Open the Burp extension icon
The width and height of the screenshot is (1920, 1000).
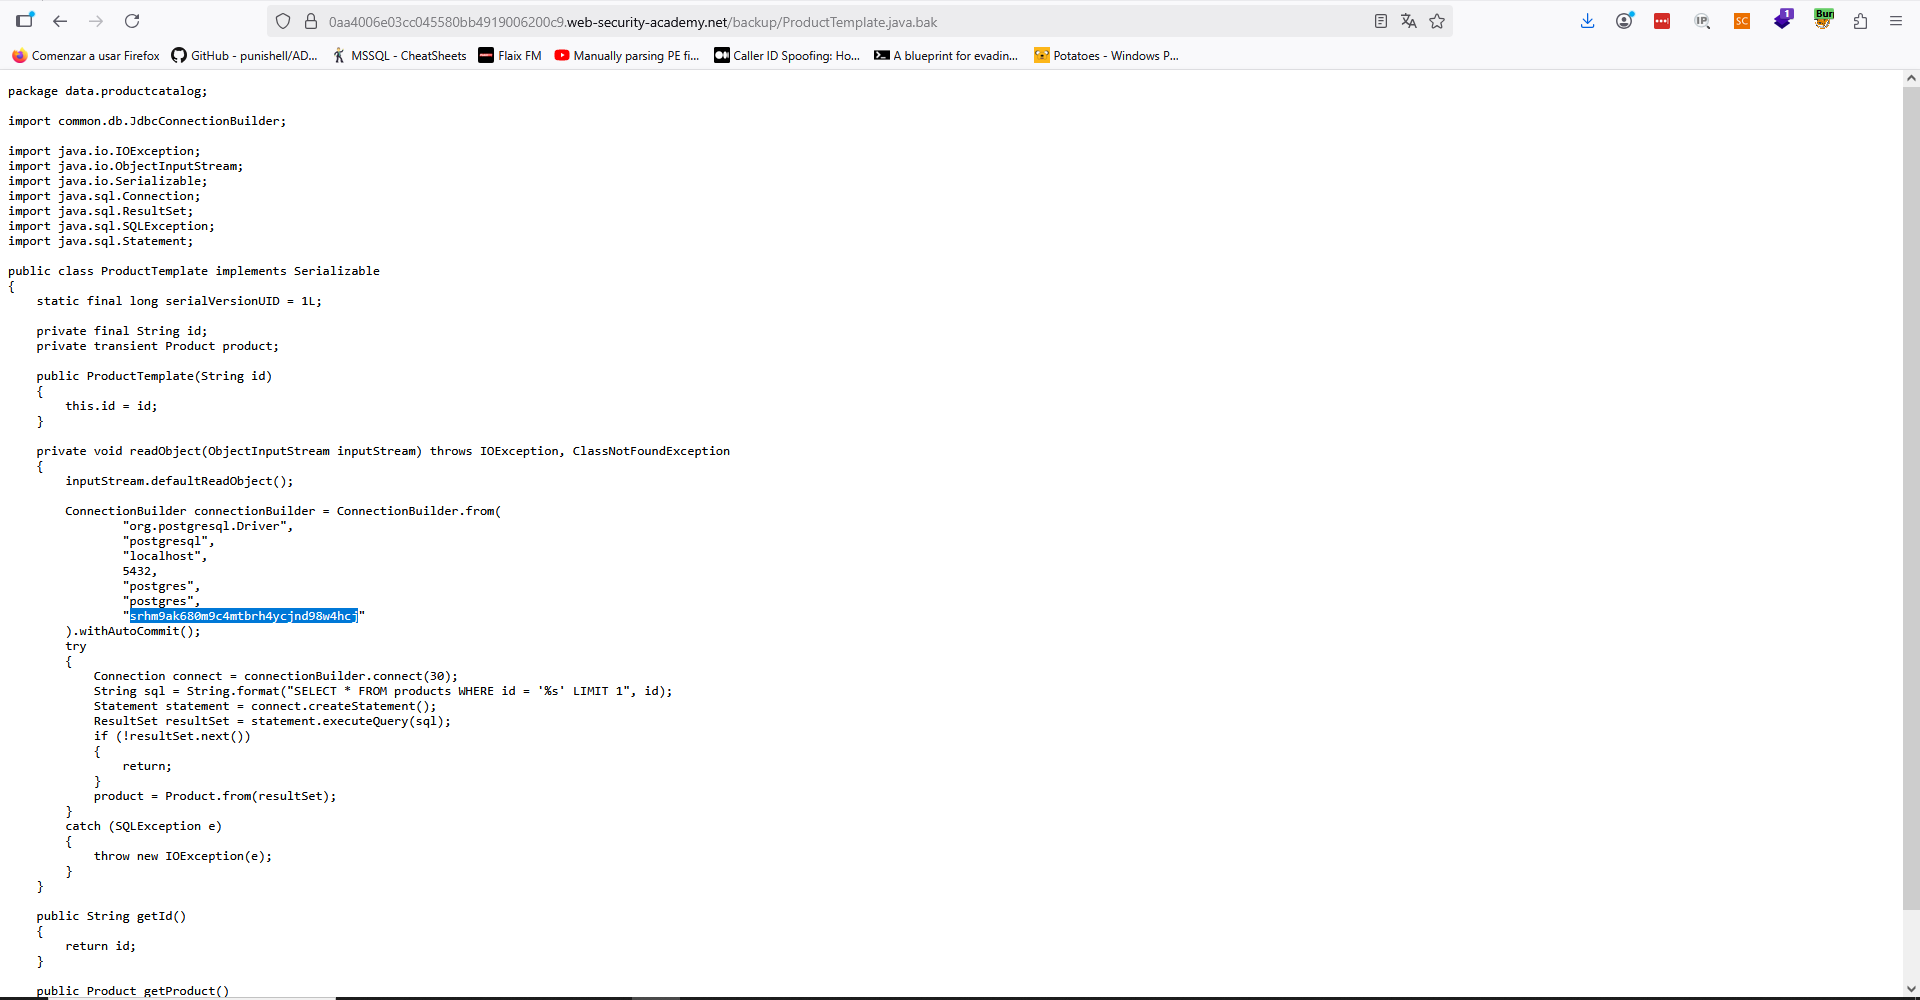[x=1823, y=20]
